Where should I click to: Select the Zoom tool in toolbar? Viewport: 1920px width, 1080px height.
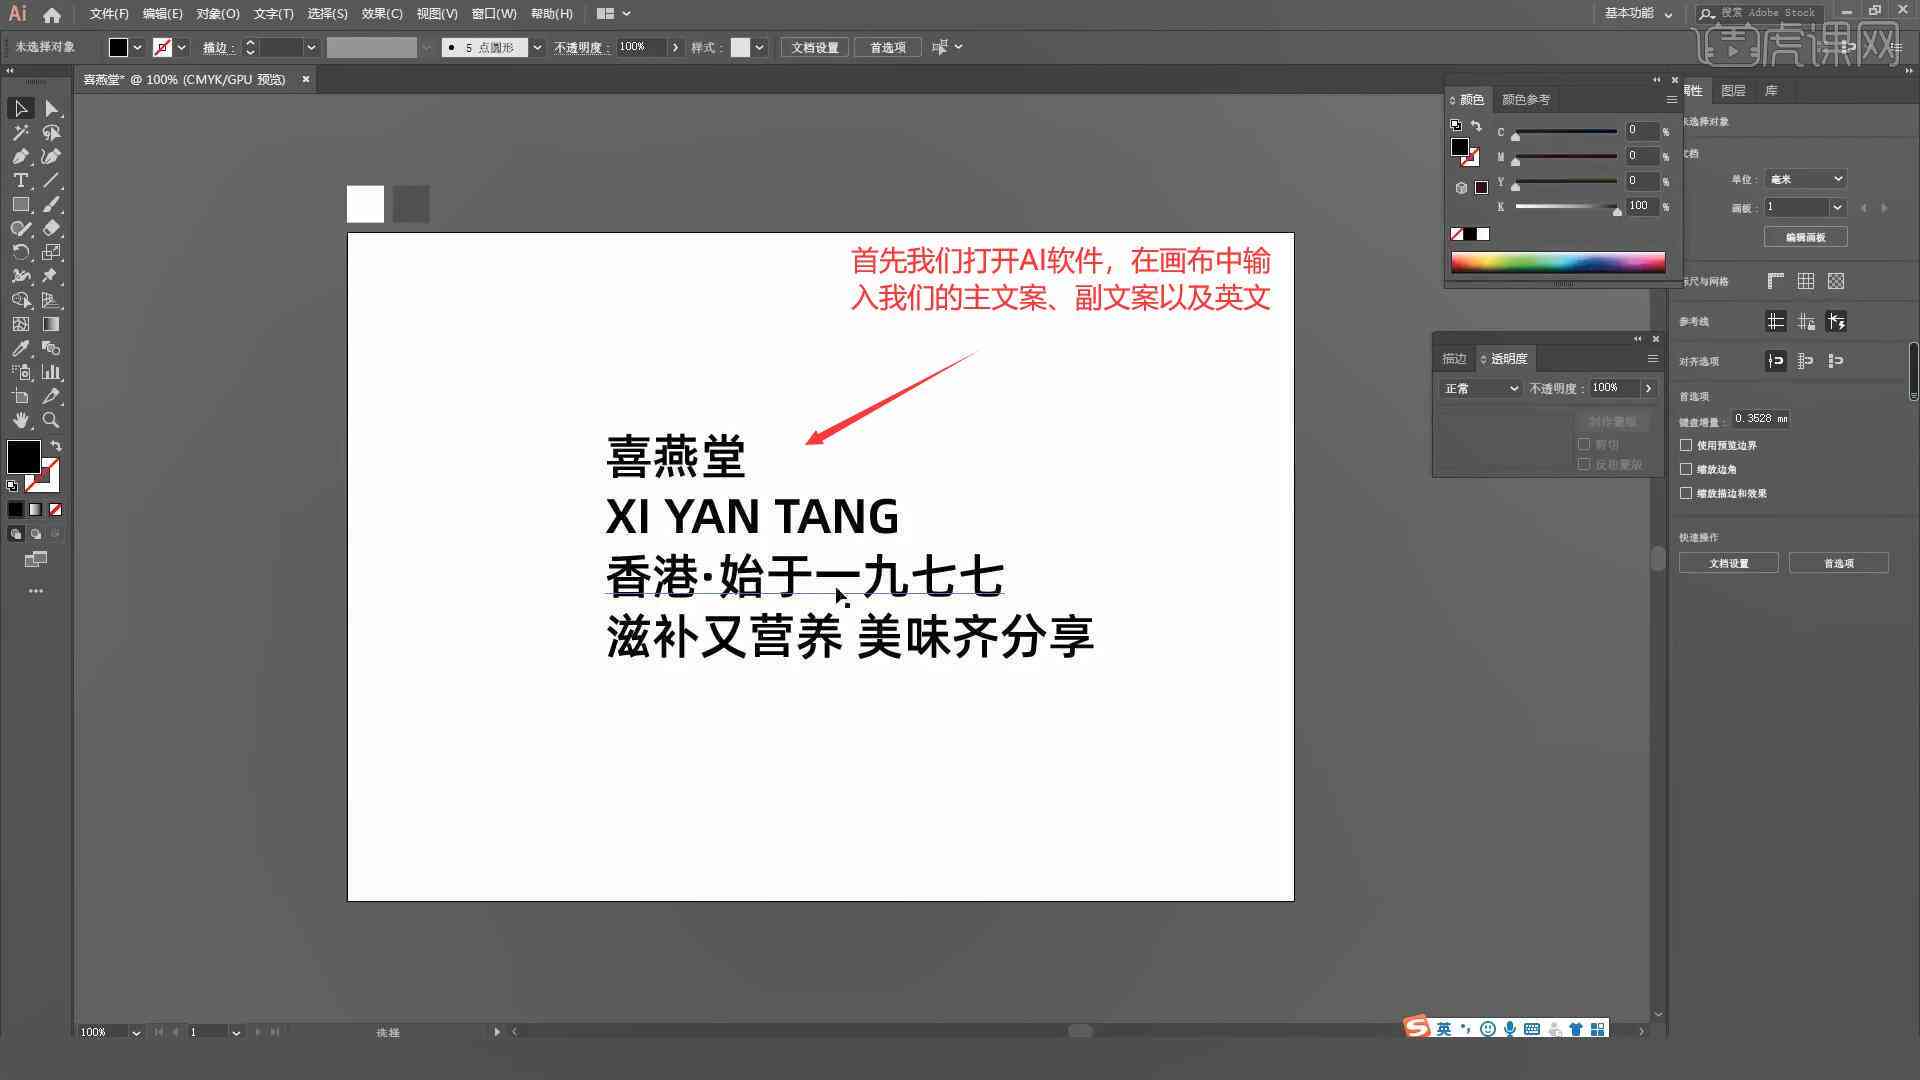point(51,418)
